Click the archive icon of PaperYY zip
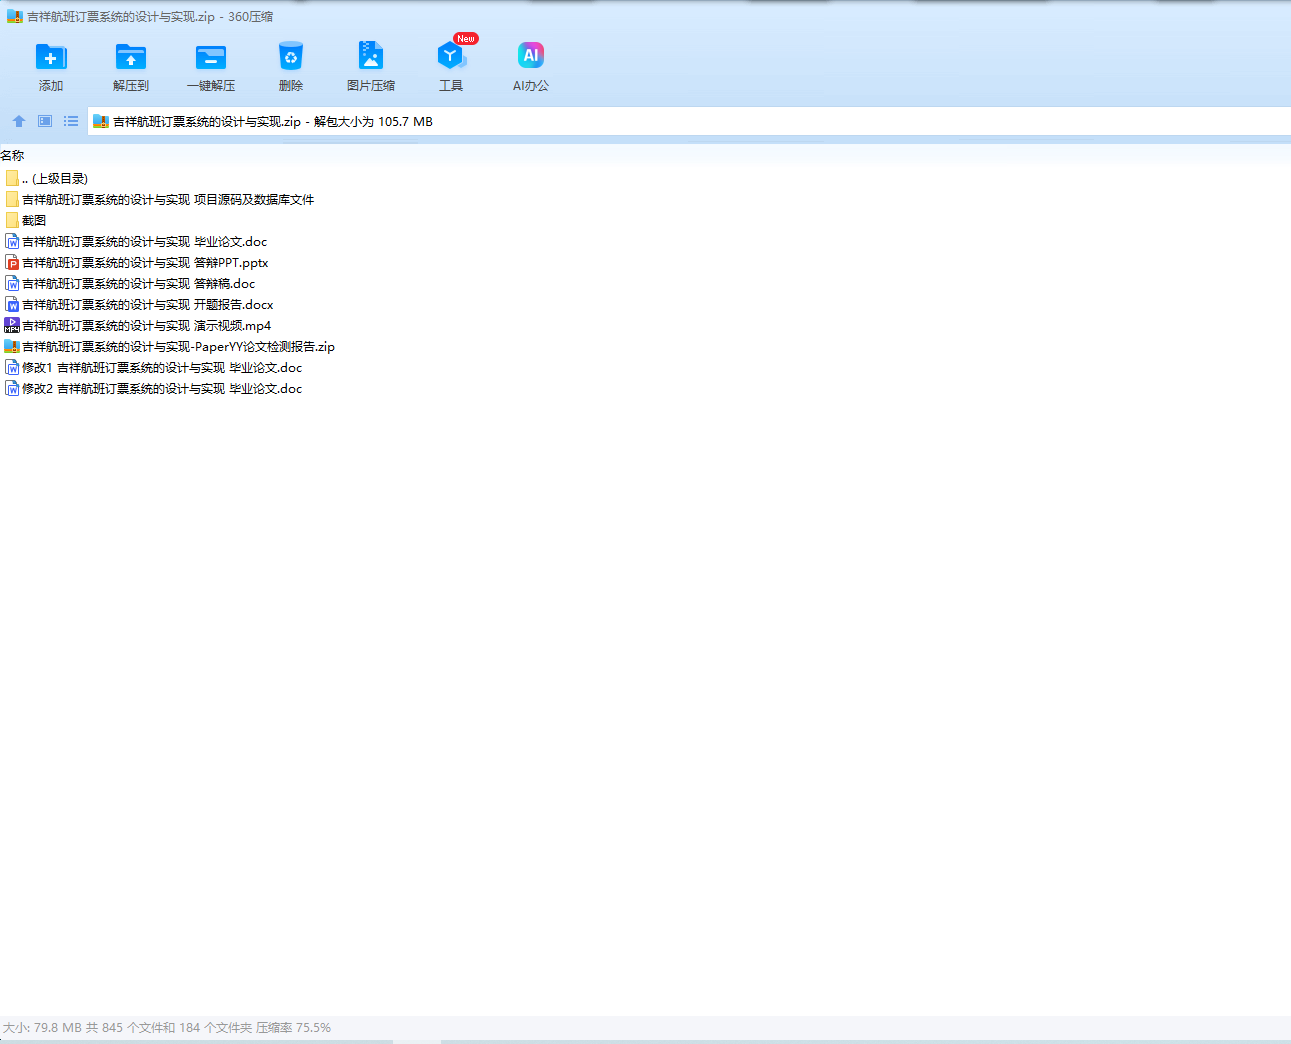 12,346
